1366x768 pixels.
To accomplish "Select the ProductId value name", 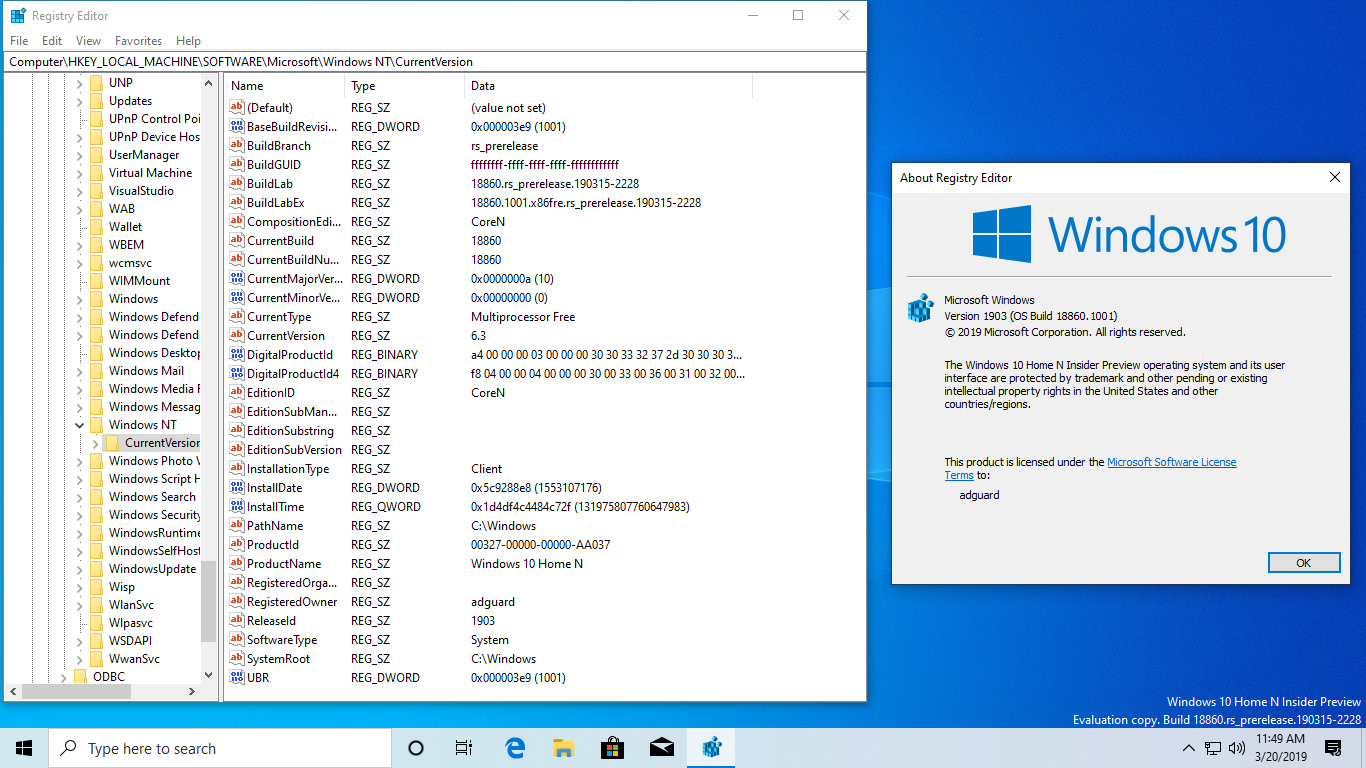I will [x=273, y=544].
